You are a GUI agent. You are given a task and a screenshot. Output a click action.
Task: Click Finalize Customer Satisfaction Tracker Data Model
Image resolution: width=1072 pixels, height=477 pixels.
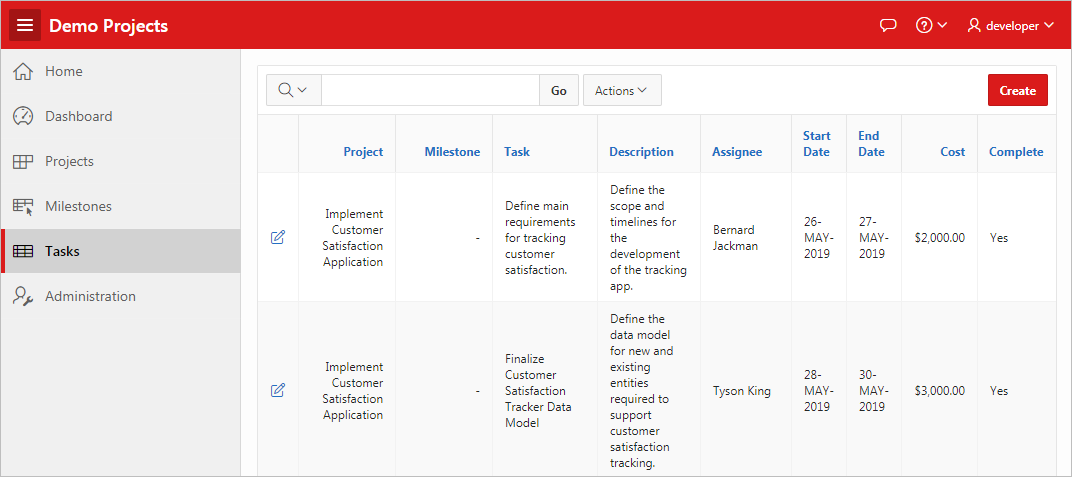[538, 391]
